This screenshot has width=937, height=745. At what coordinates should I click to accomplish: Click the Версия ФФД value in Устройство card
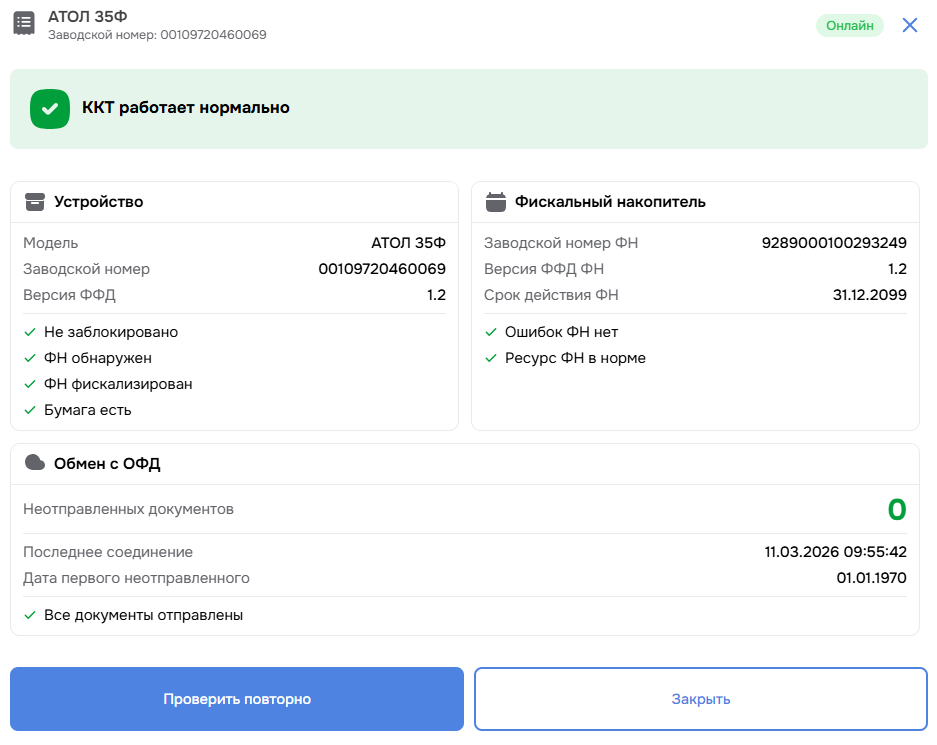[436, 295]
